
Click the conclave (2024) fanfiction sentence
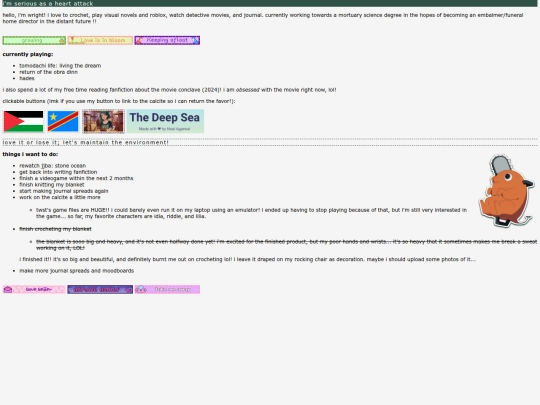[169, 90]
